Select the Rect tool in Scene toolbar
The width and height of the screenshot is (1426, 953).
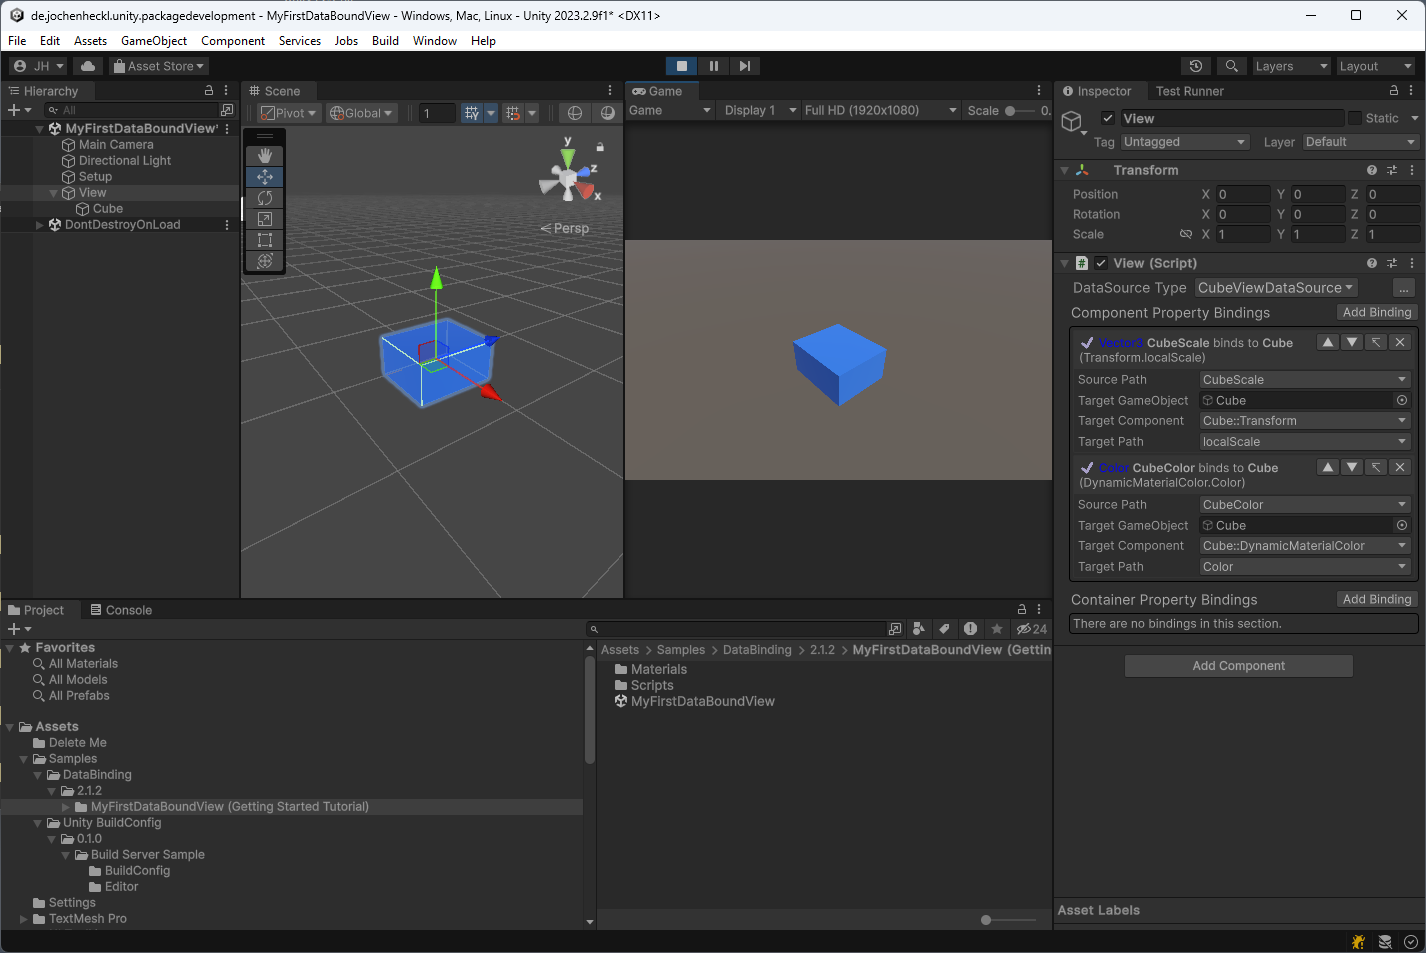(x=264, y=240)
